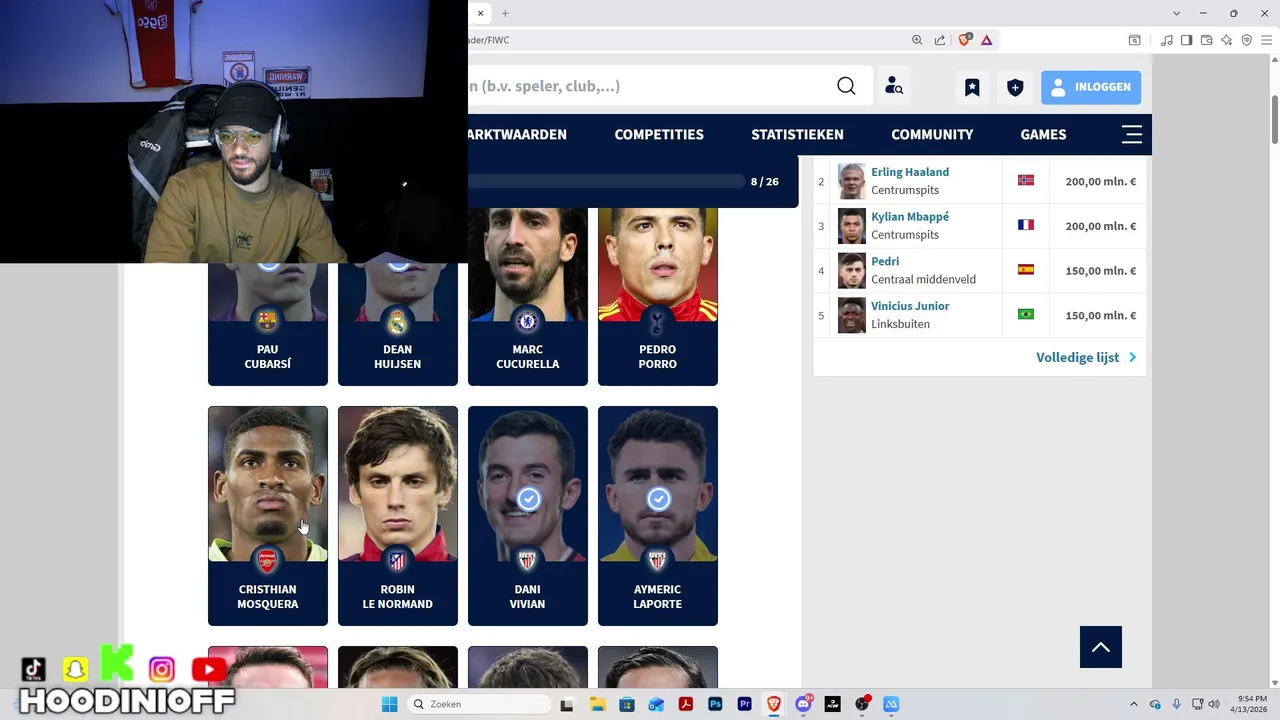Open the Brave Wallet icon
The height and width of the screenshot is (720, 1280).
pyautogui.click(x=1207, y=40)
